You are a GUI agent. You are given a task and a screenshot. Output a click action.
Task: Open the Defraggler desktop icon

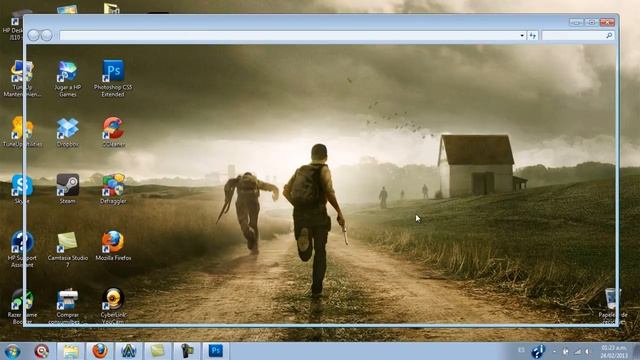tap(113, 189)
